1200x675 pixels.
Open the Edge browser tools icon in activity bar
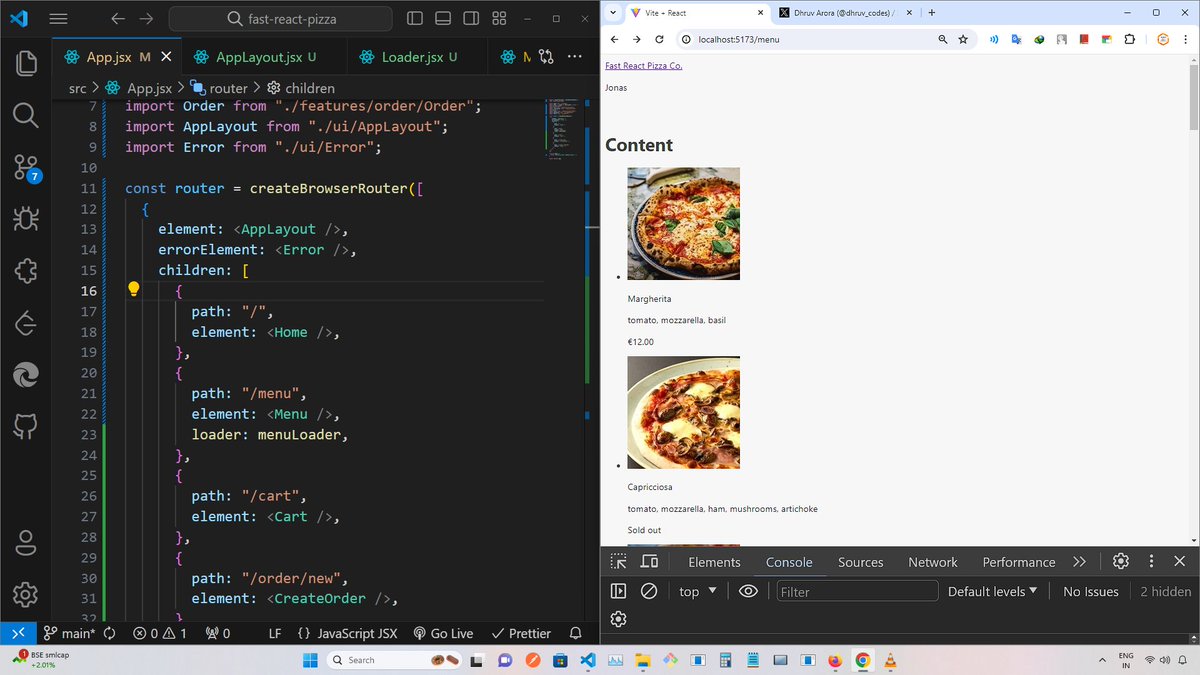[x=26, y=375]
